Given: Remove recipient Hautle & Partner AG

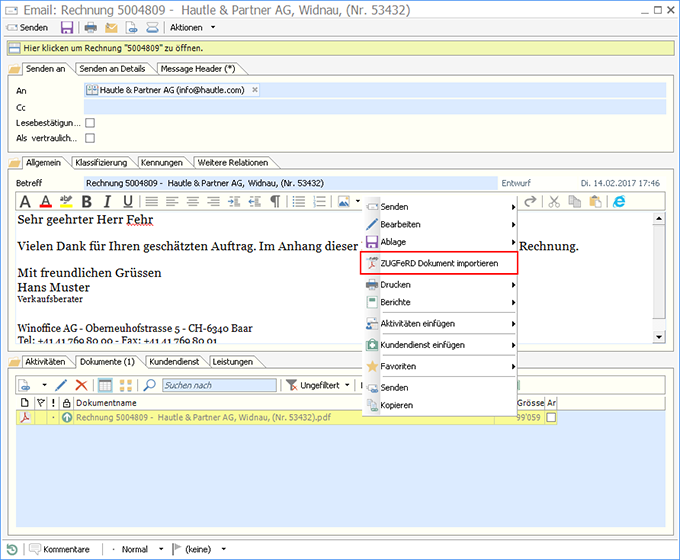Looking at the screenshot, I should (x=255, y=90).
